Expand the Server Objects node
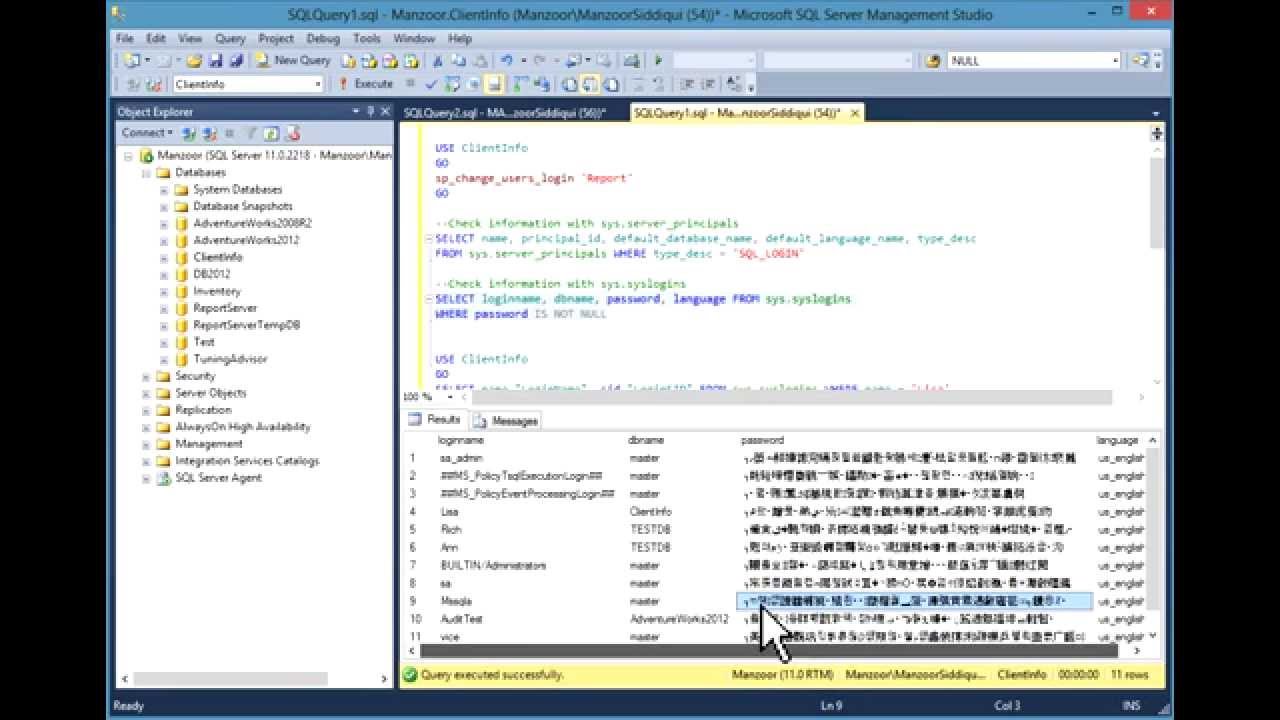 point(146,394)
